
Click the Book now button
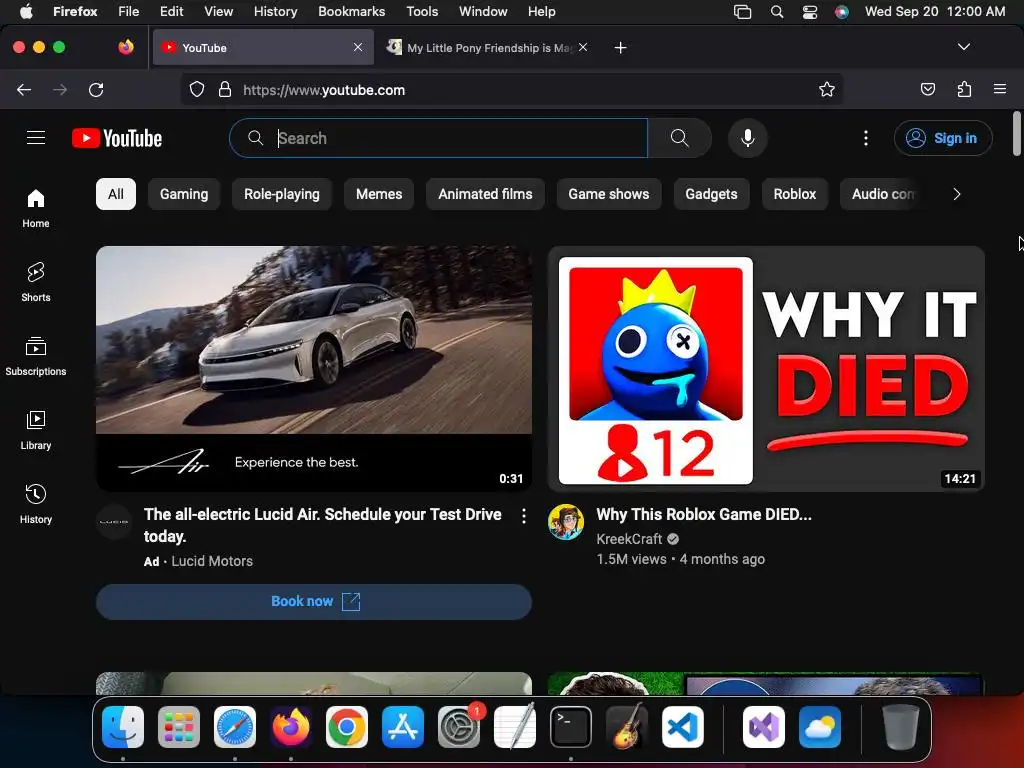[314, 601]
